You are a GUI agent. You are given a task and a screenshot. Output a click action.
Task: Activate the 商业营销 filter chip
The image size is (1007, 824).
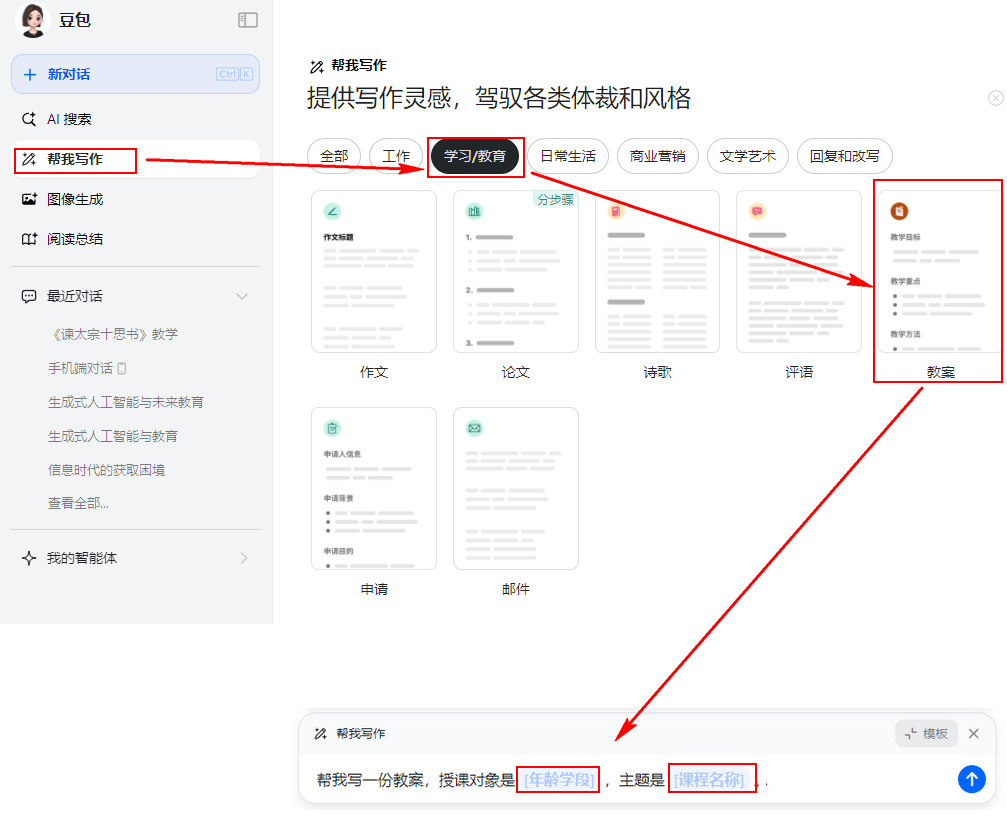657,156
